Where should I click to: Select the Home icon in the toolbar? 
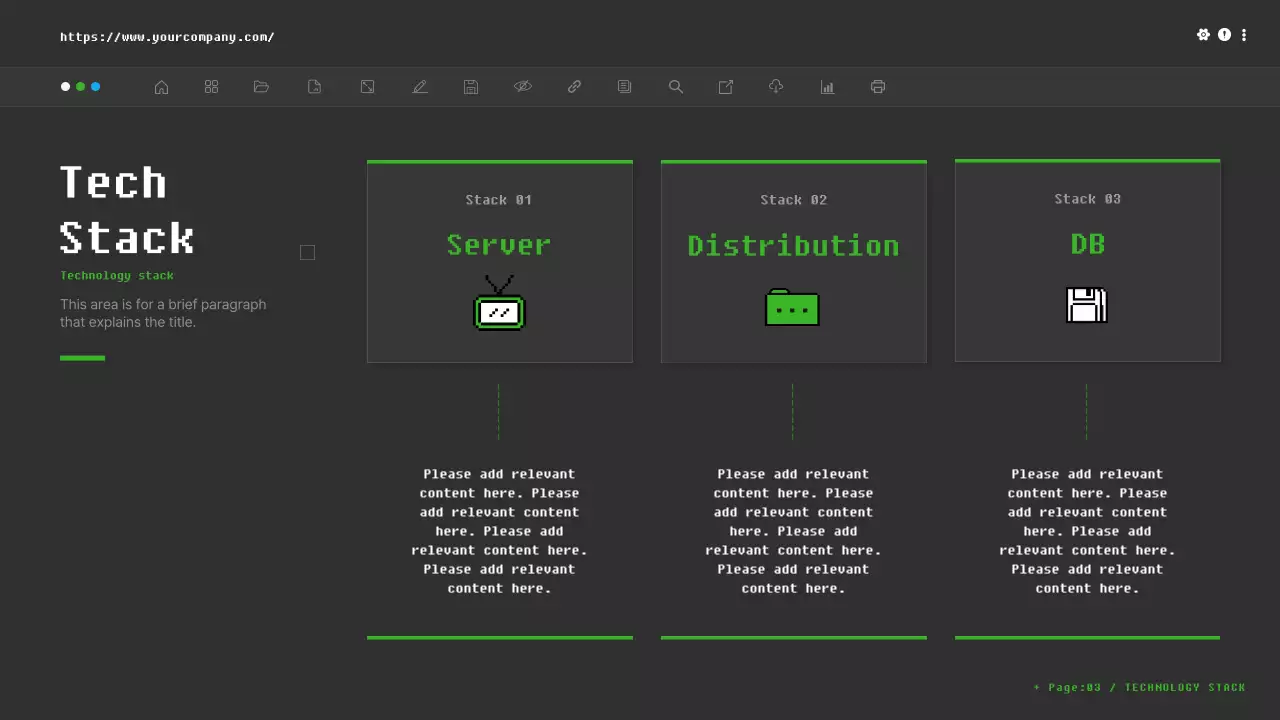(161, 87)
